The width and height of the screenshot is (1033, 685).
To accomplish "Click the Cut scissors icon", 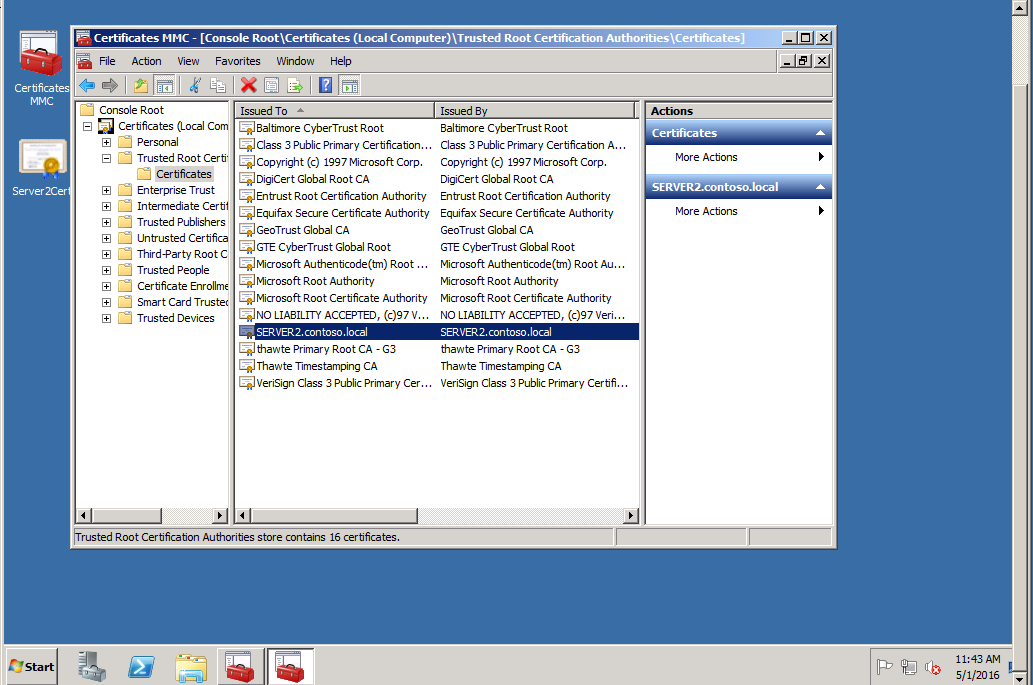I will point(194,85).
